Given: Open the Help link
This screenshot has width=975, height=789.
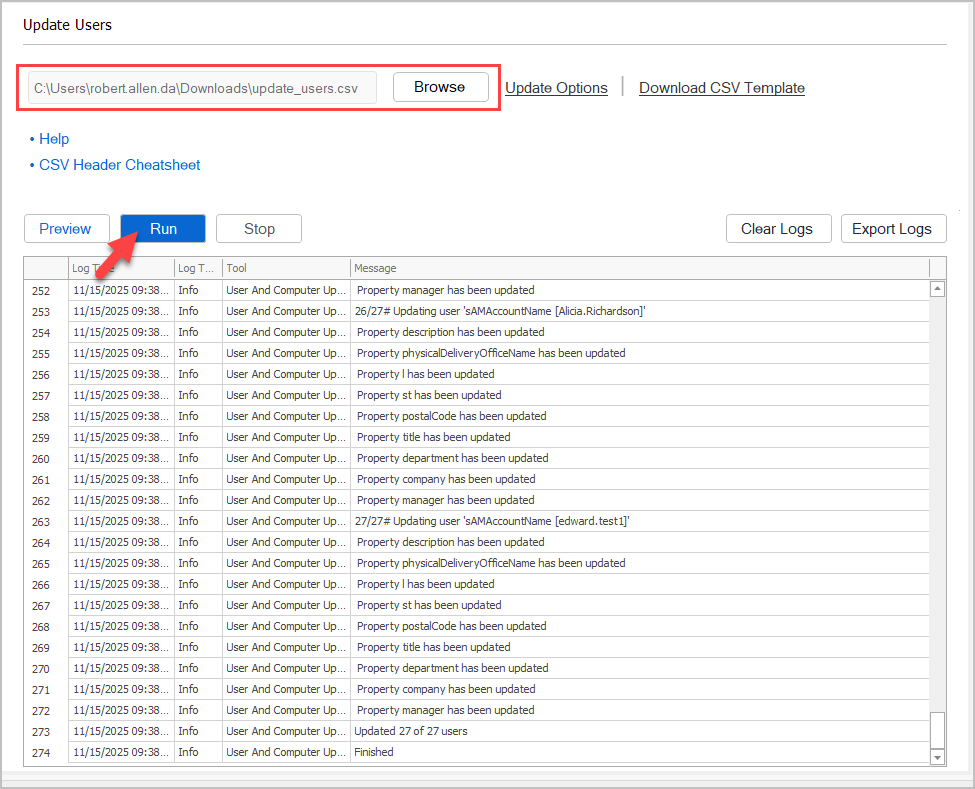Looking at the screenshot, I should (54, 139).
